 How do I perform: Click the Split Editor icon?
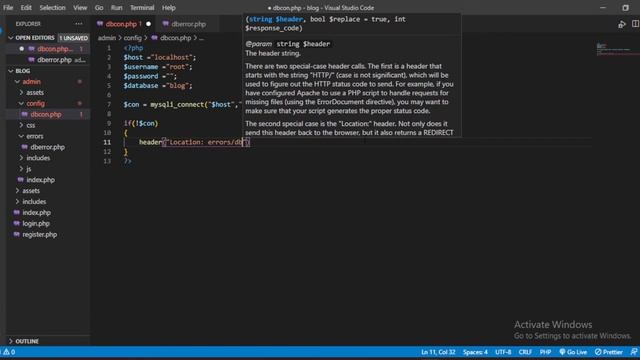point(636,24)
